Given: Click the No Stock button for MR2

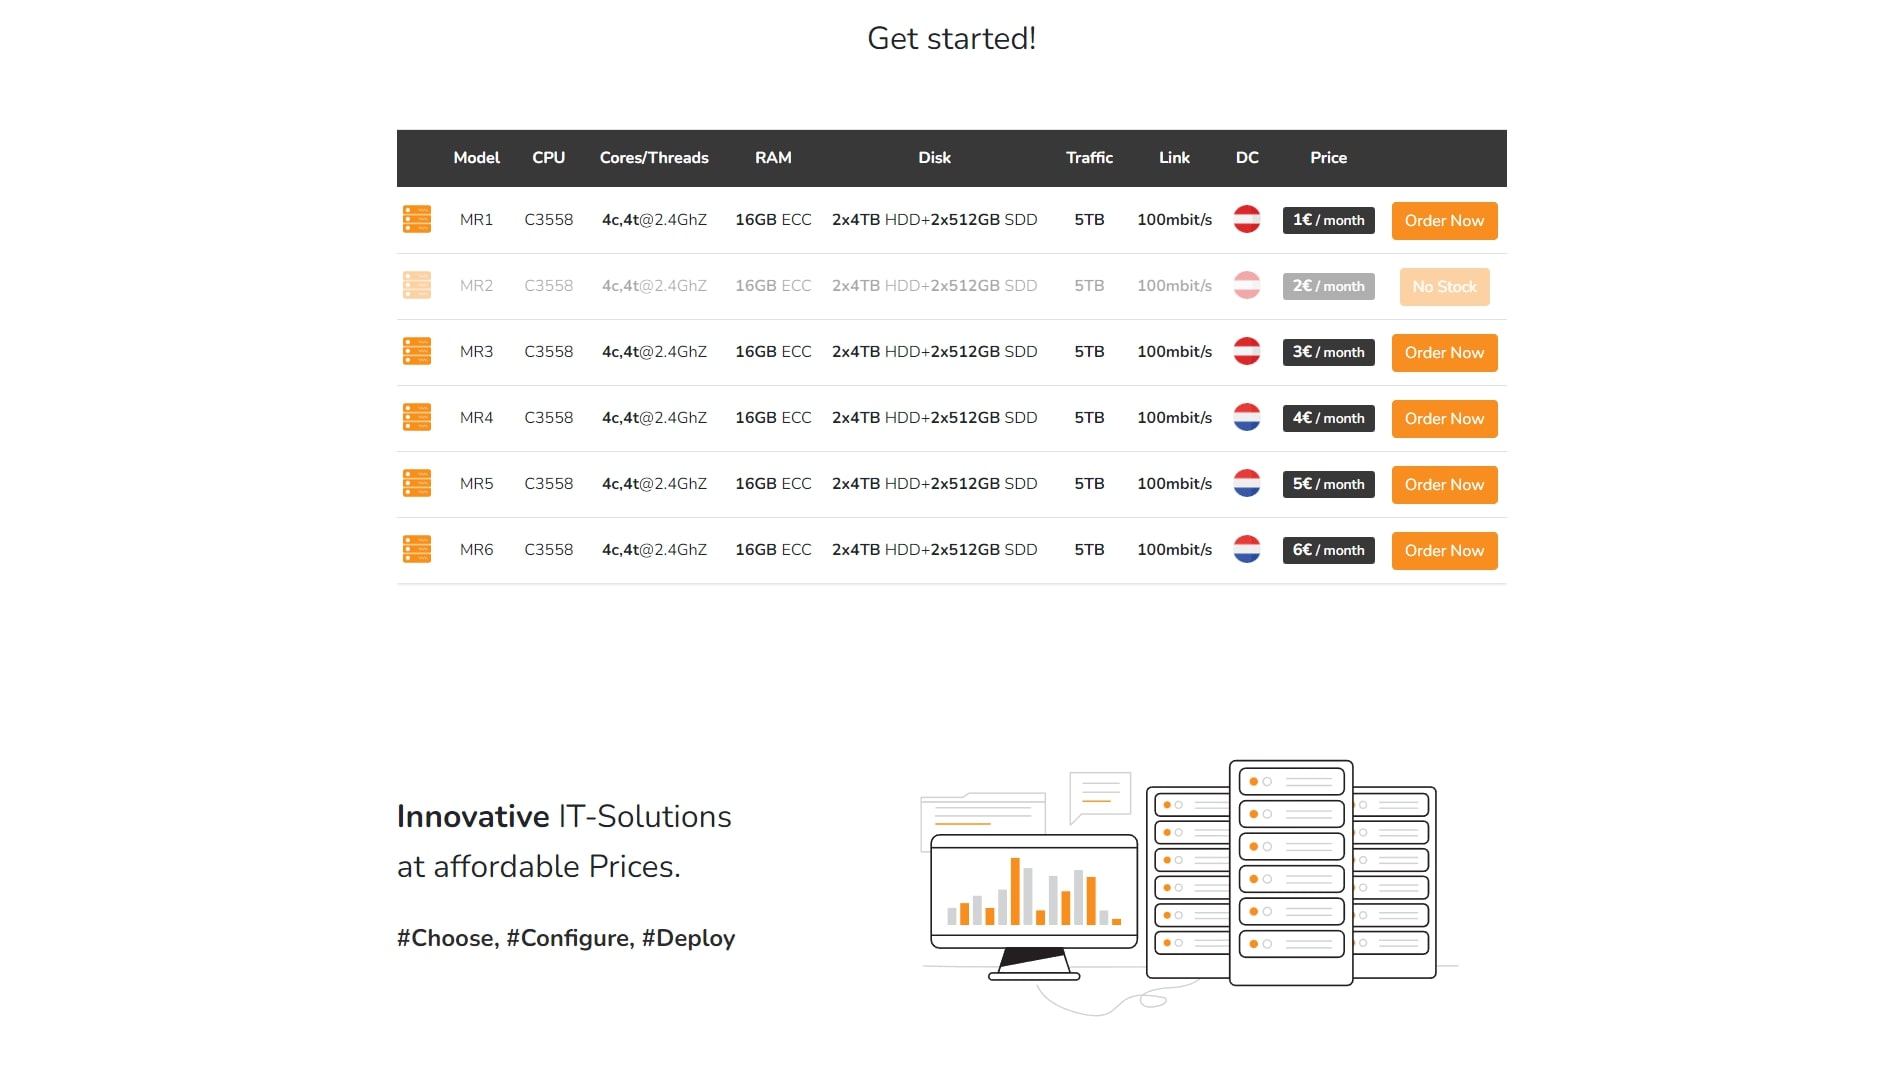Looking at the screenshot, I should point(1443,286).
